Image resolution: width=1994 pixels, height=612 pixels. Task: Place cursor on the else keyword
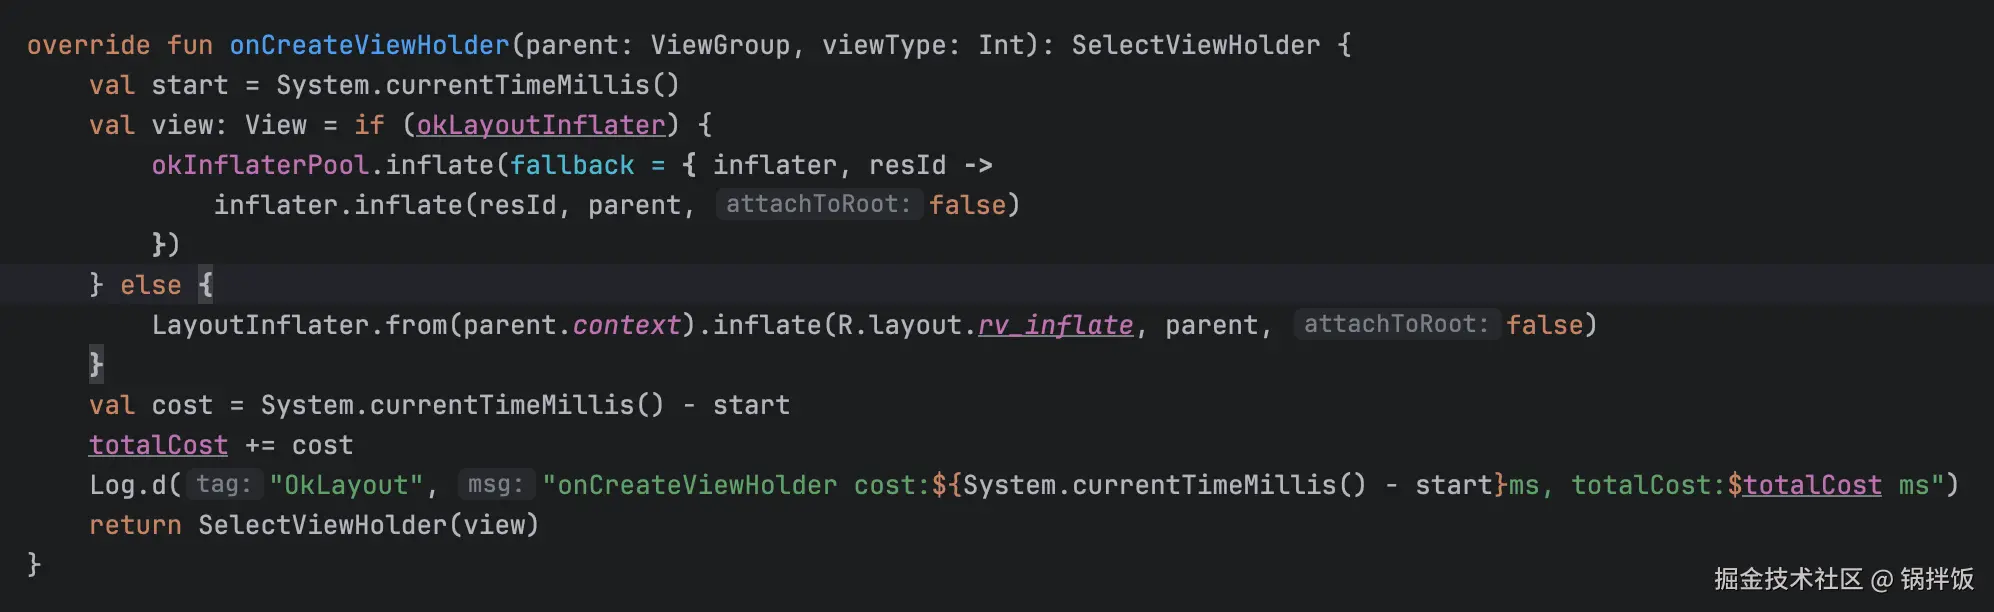click(x=150, y=285)
